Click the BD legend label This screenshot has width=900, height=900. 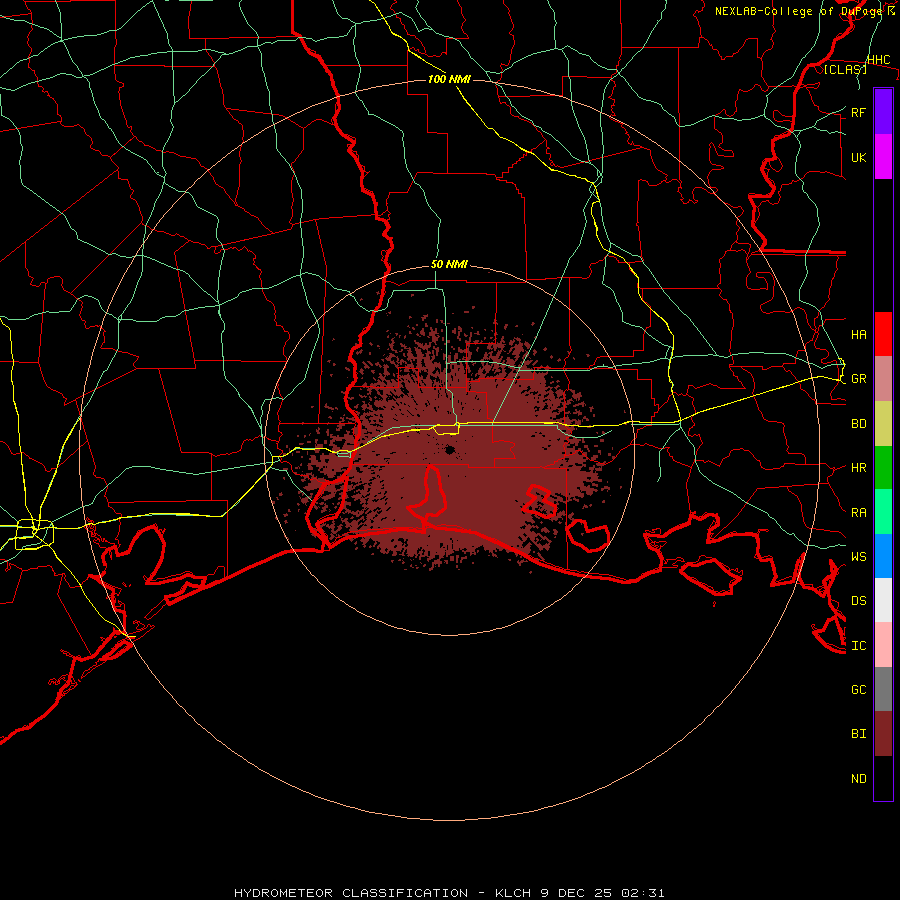pos(858,424)
